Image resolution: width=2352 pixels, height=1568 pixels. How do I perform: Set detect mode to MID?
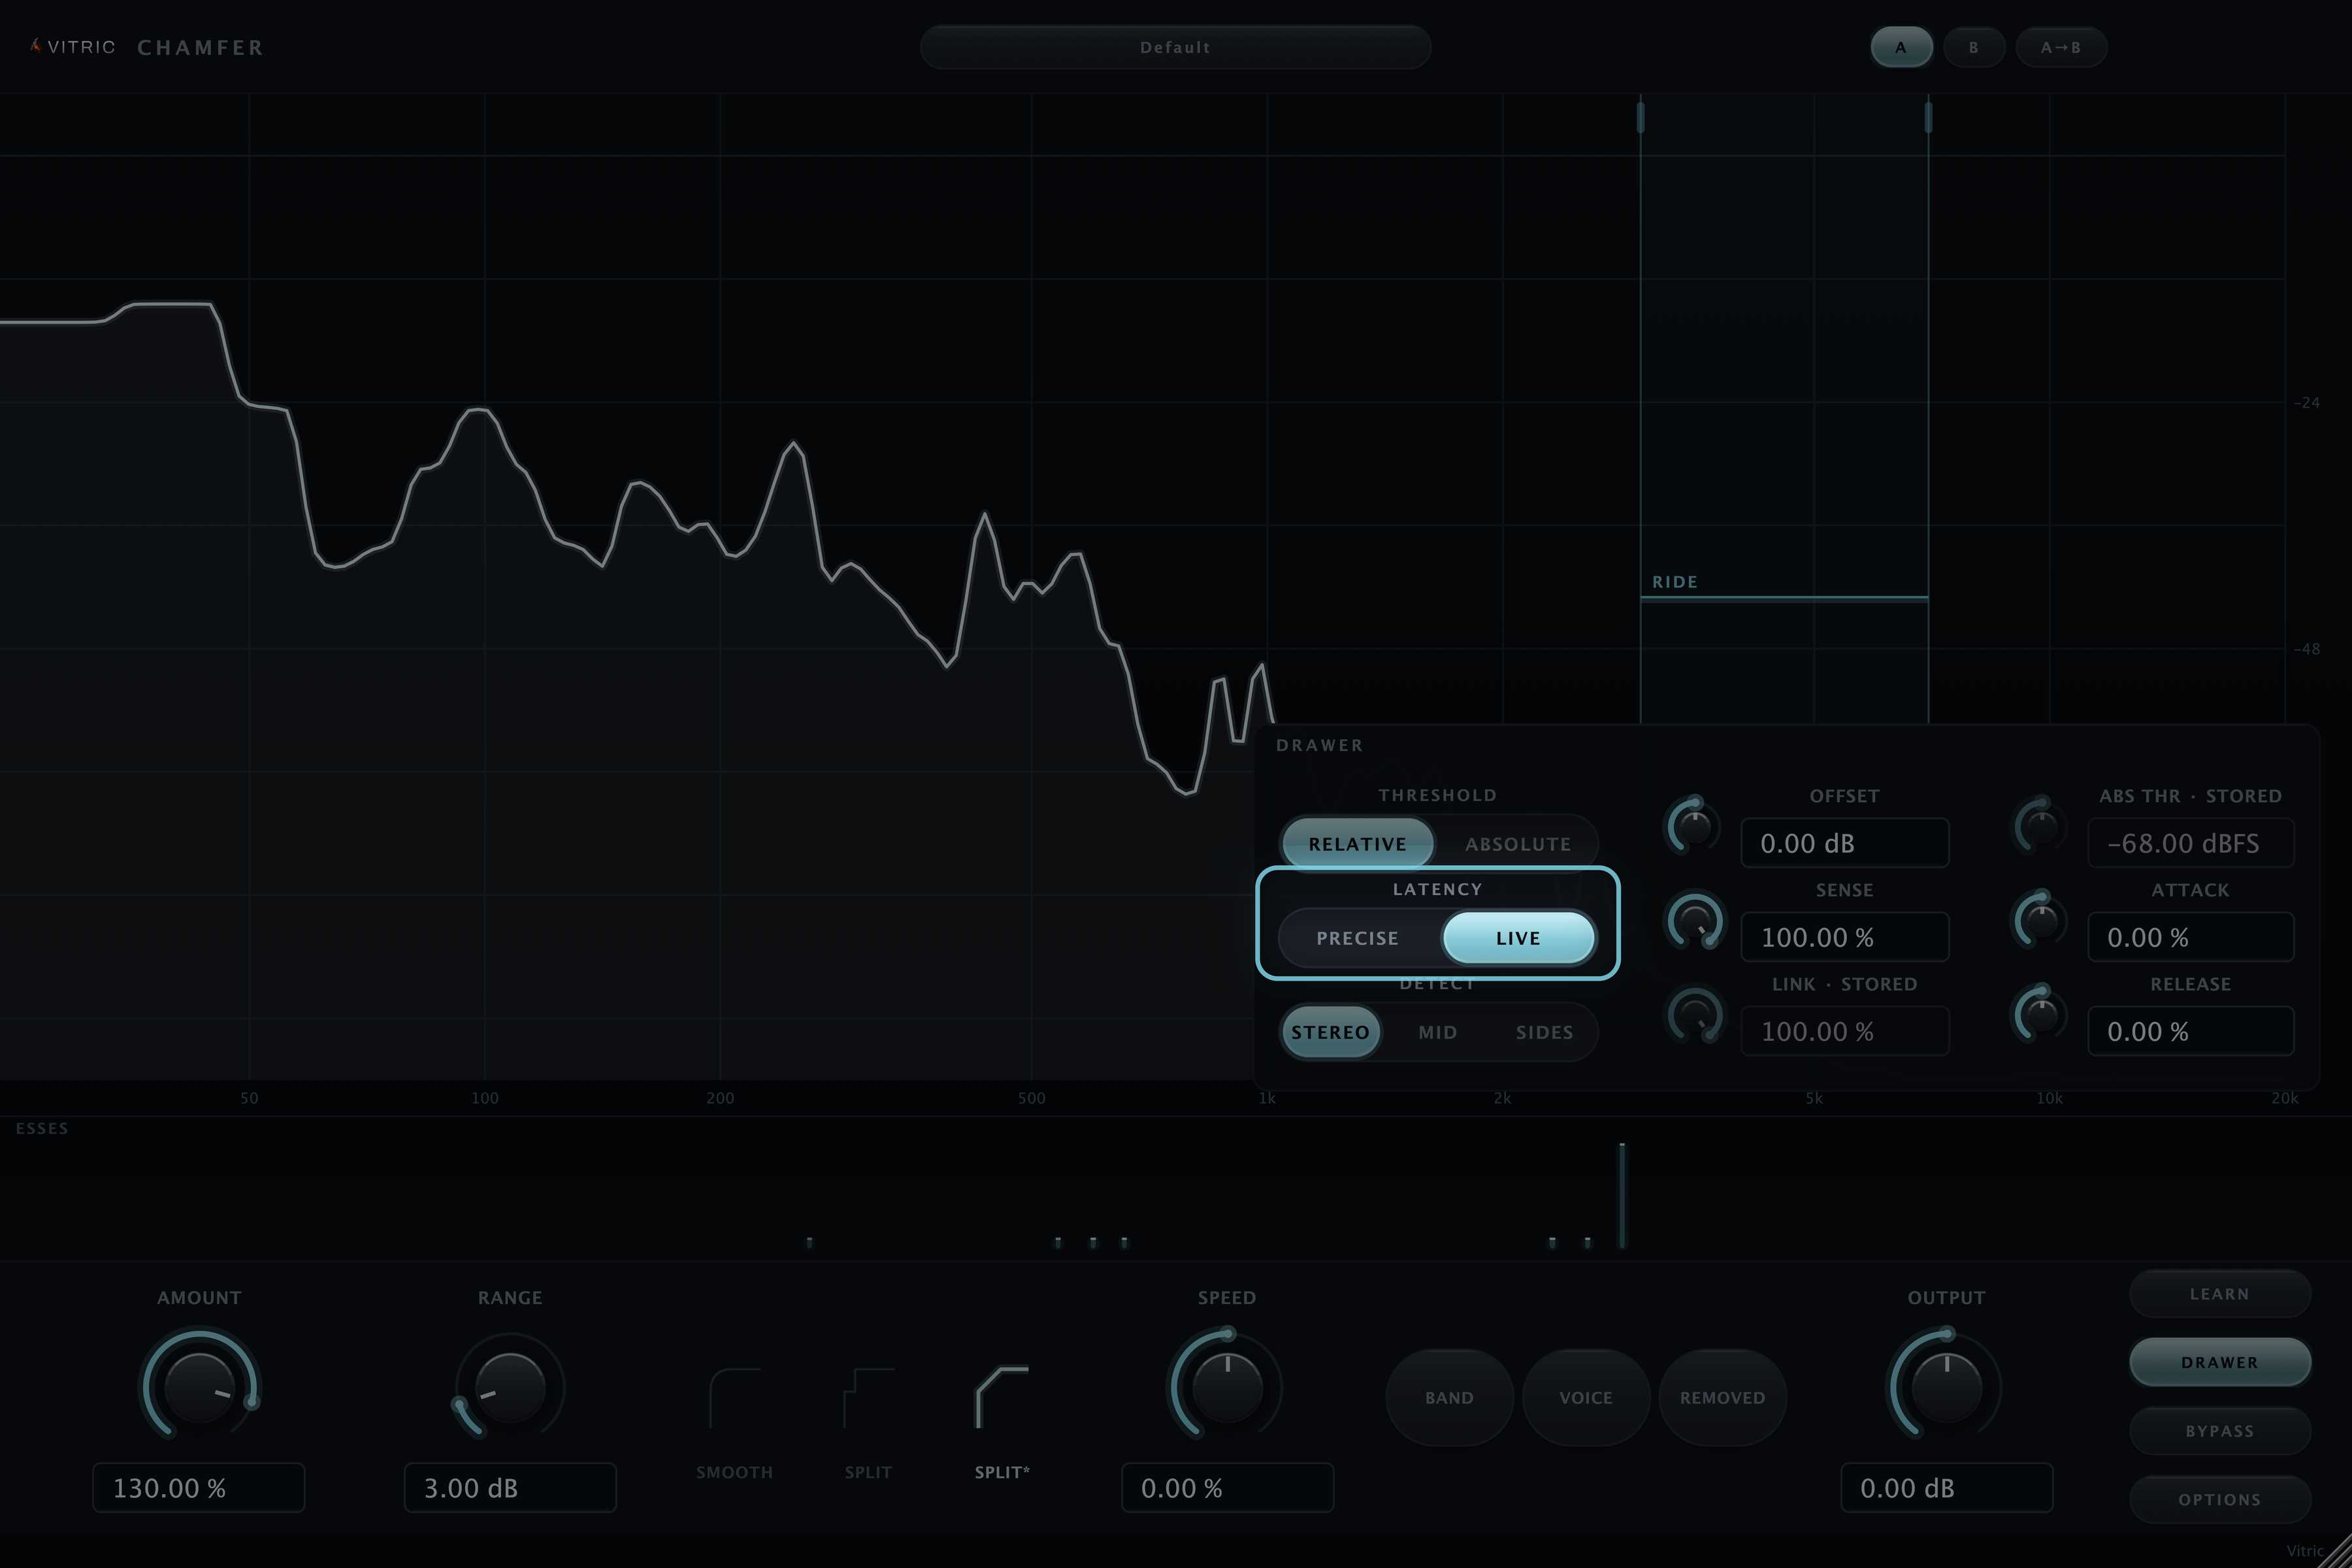[1437, 1032]
